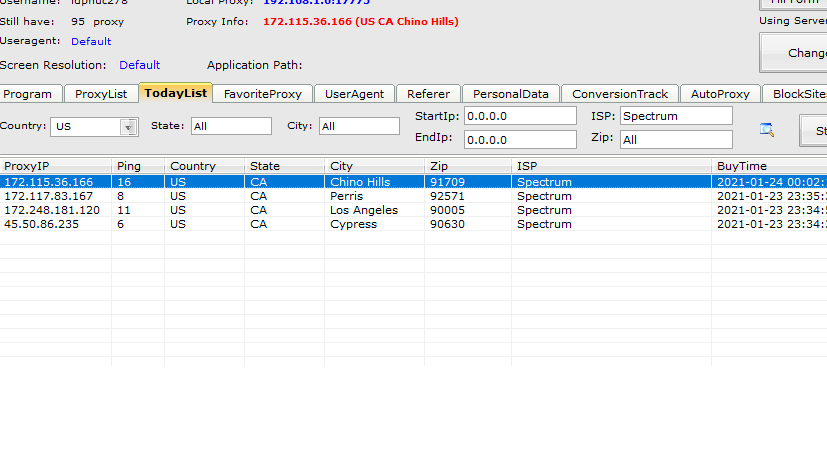Open the ProxyList tab
The image size is (827, 460).
click(x=101, y=94)
